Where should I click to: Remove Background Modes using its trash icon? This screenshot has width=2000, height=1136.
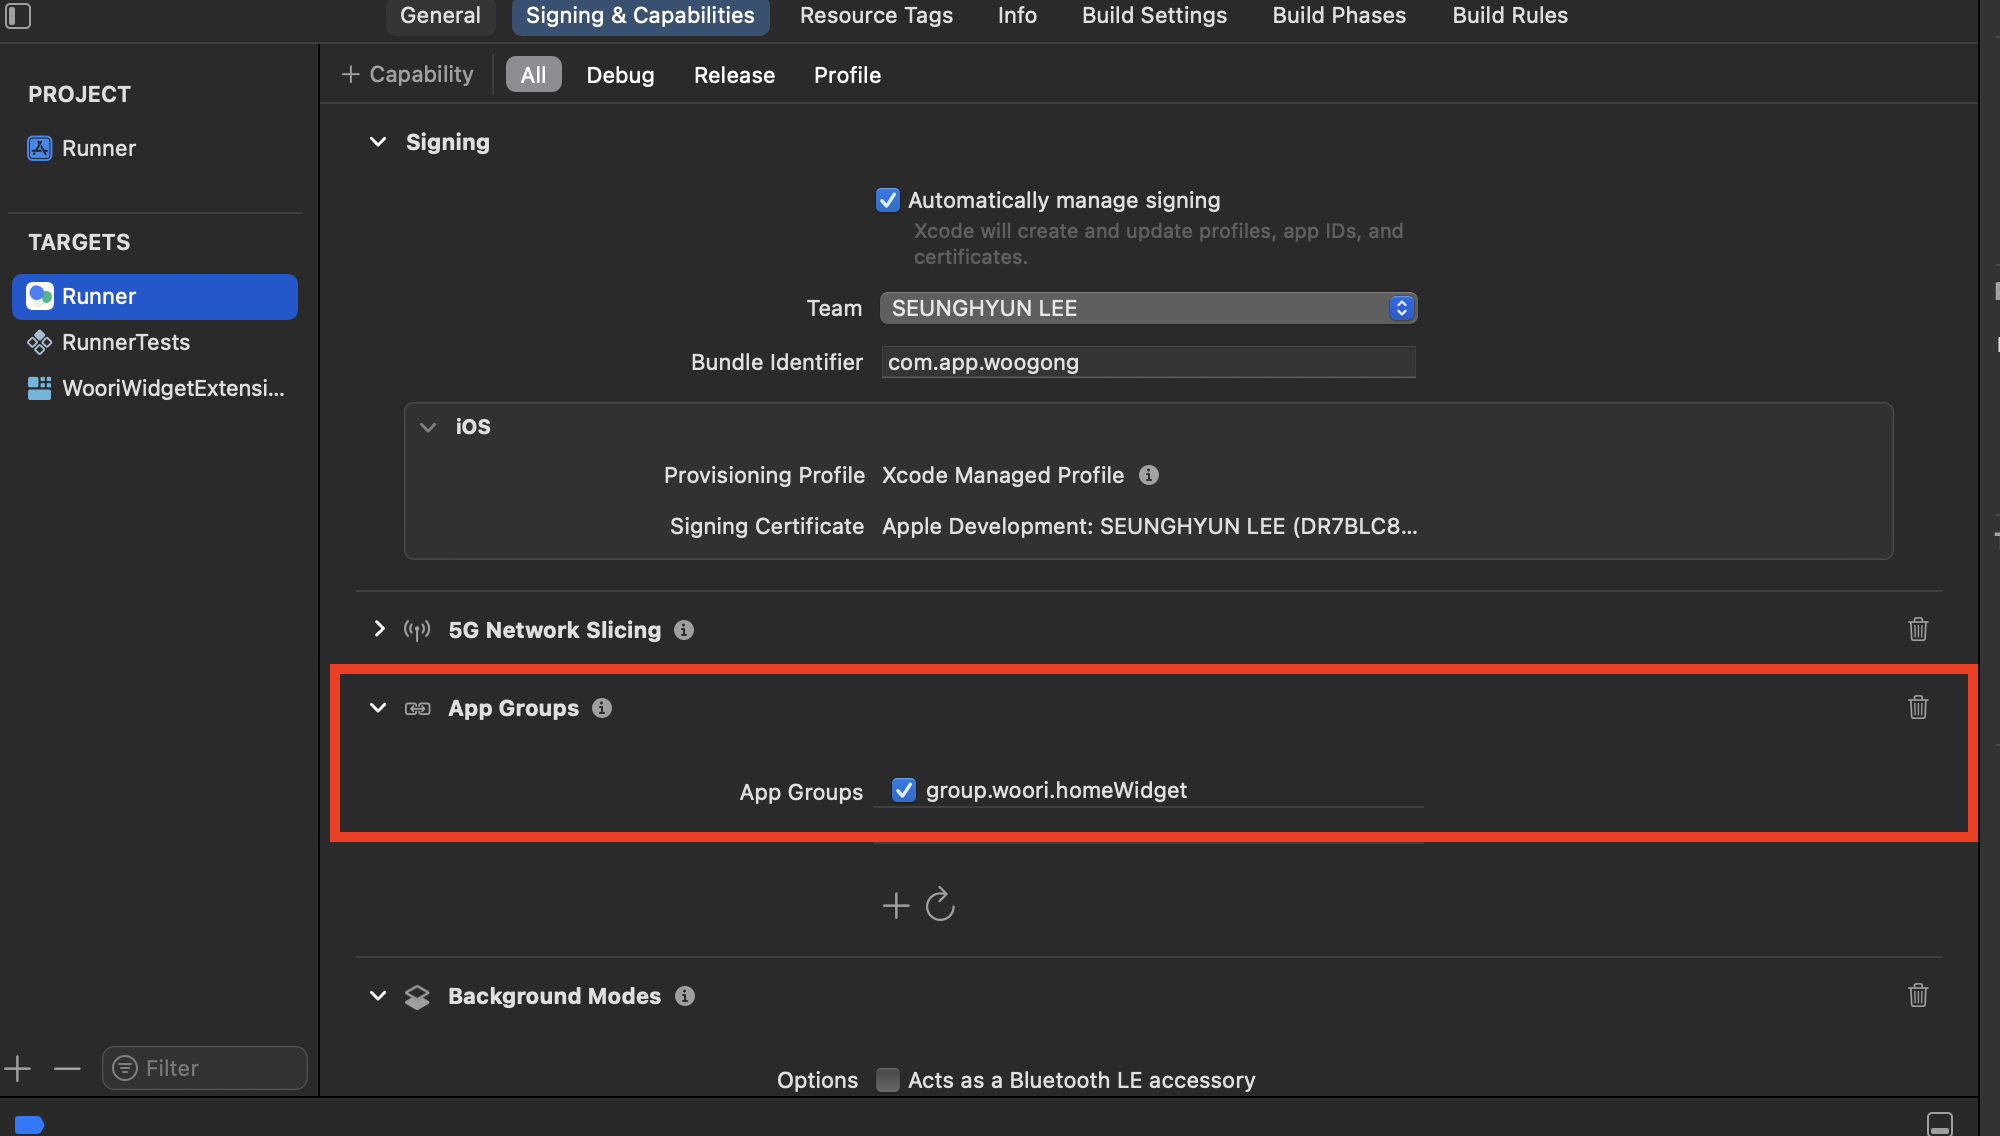click(x=1917, y=996)
